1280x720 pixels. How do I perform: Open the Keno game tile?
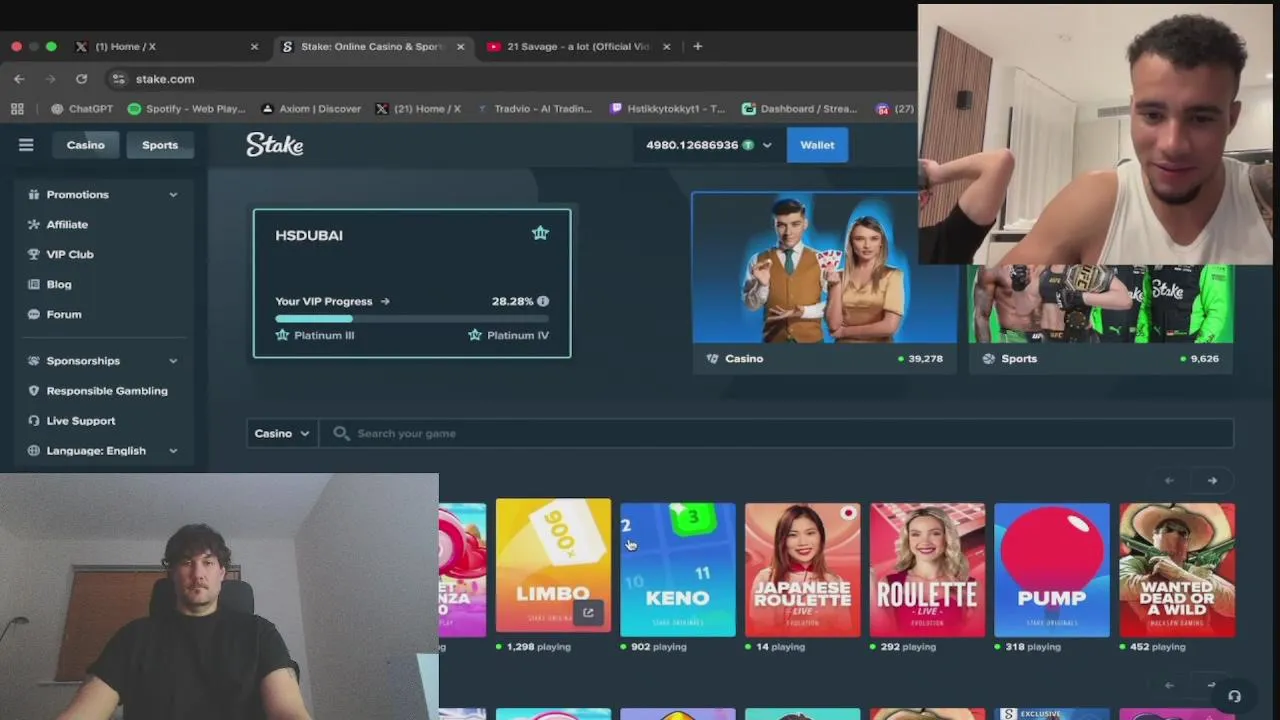(678, 570)
